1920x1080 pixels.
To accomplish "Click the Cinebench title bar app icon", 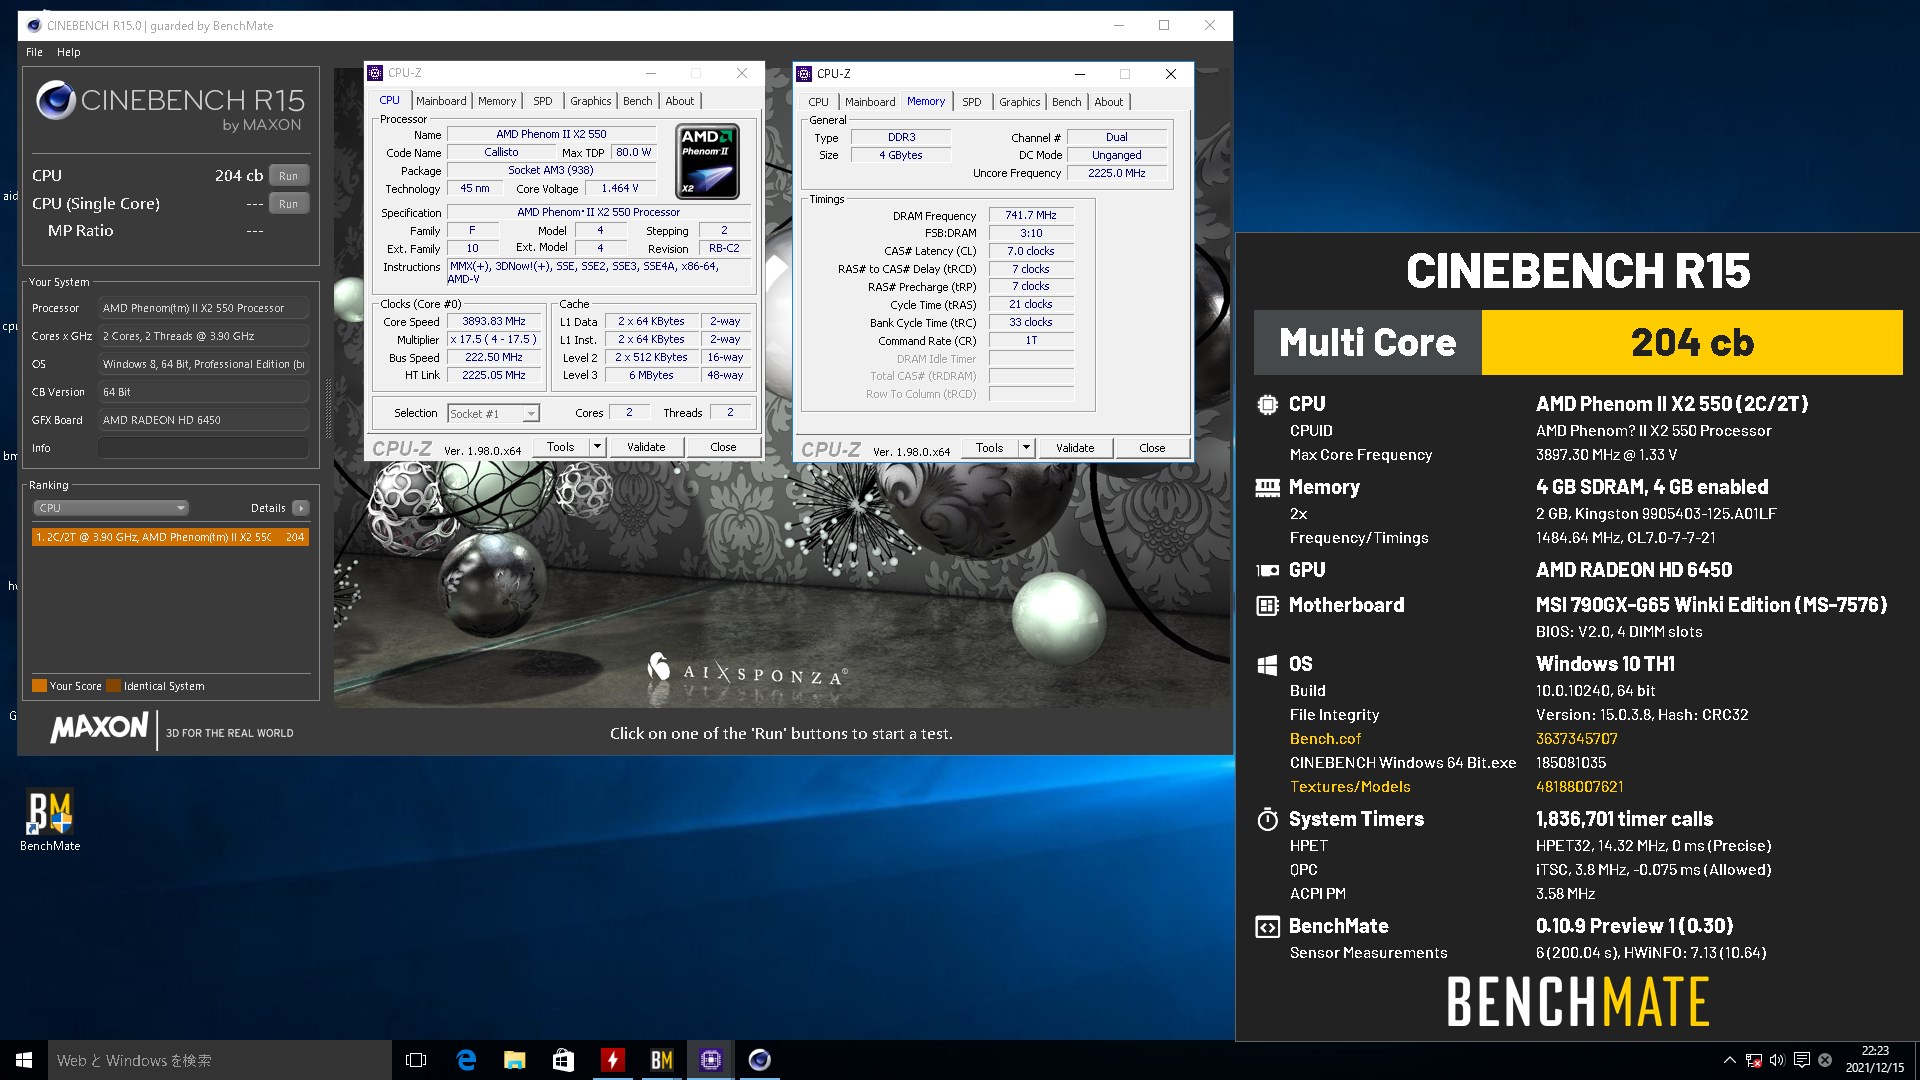I will pyautogui.click(x=34, y=25).
